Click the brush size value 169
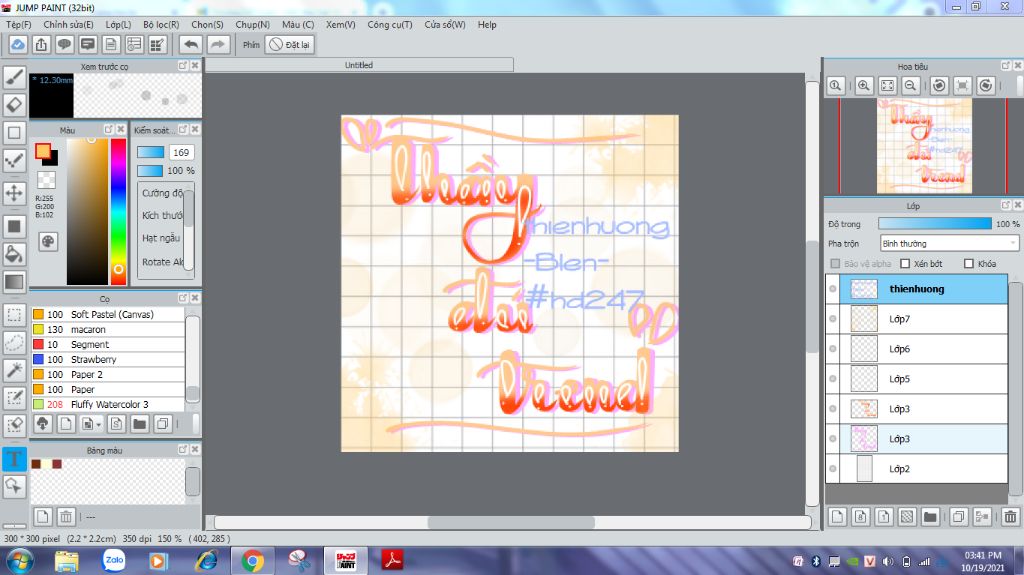This screenshot has height=575, width=1024. pyautogui.click(x=181, y=152)
